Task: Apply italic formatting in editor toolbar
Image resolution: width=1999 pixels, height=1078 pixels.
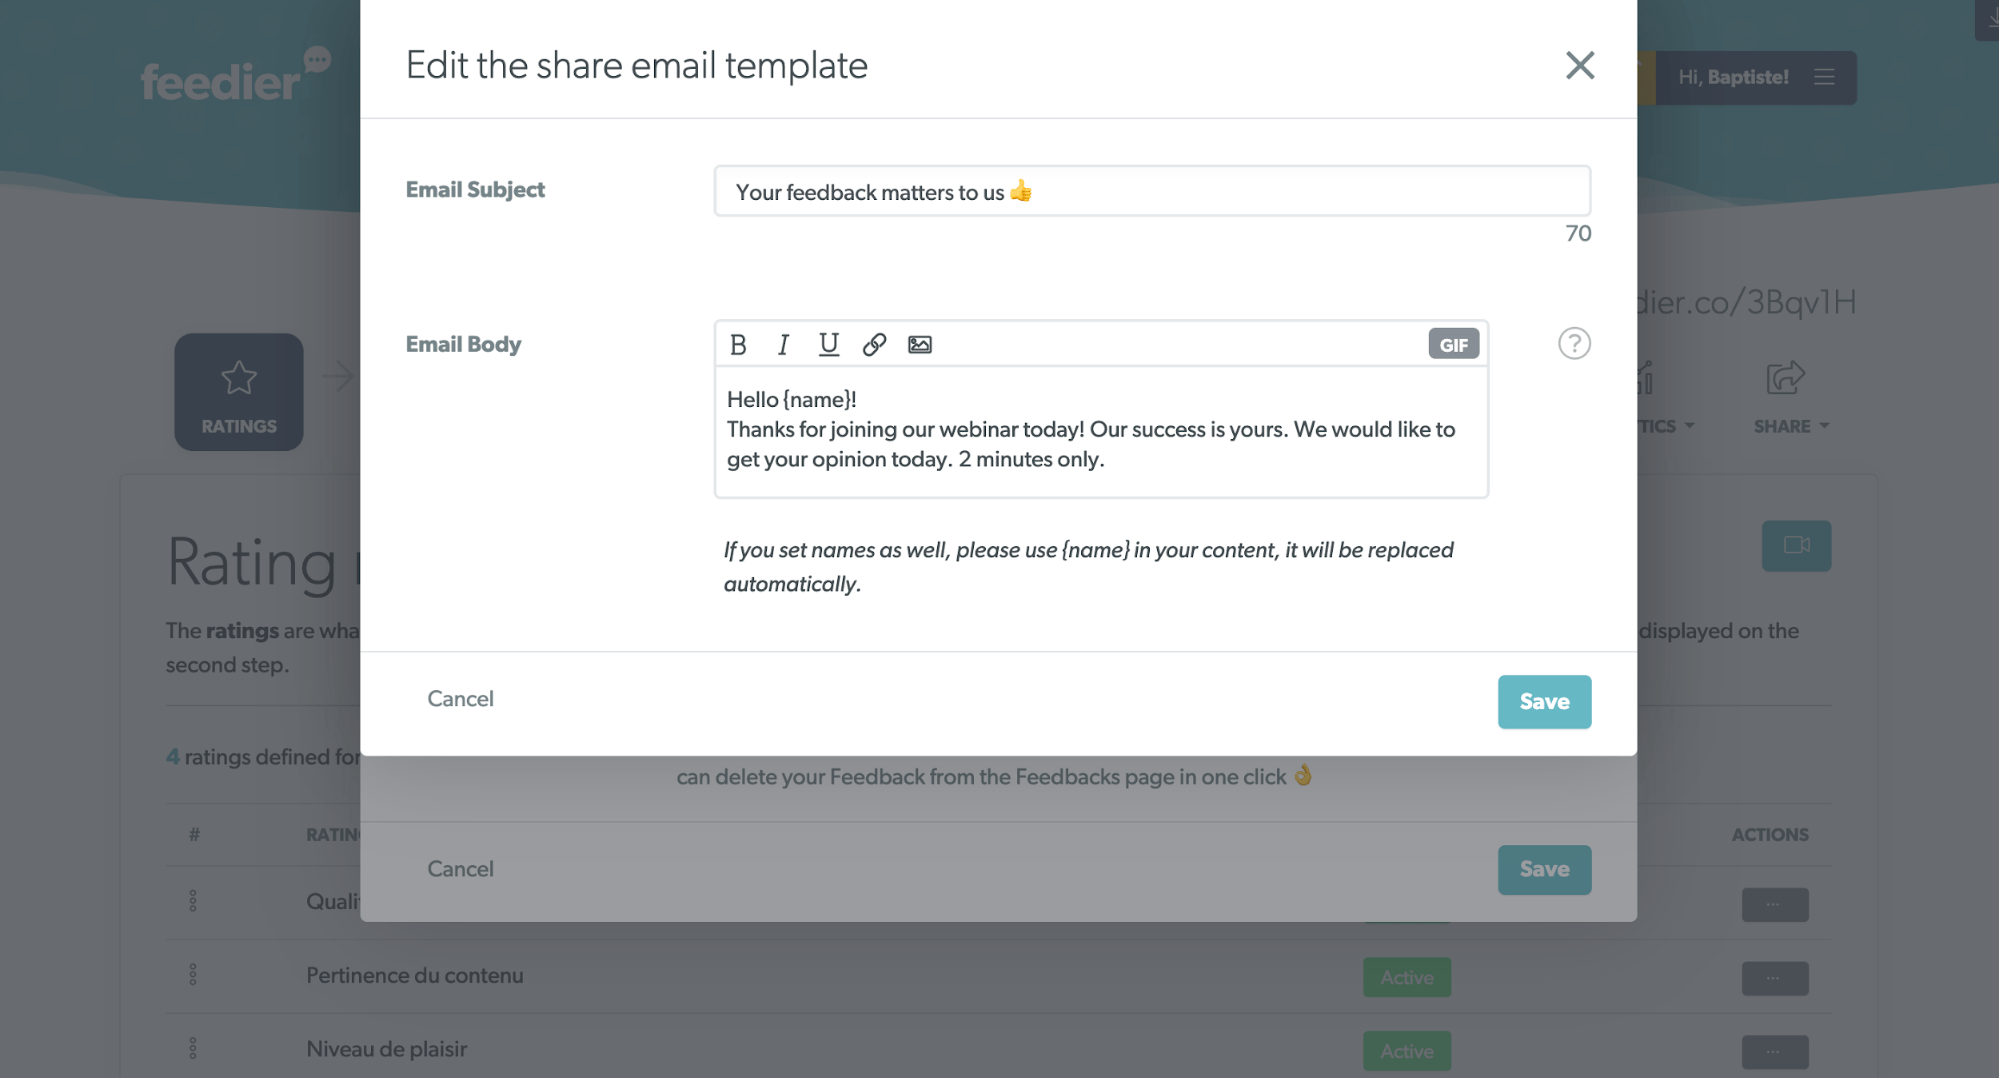Action: pyautogui.click(x=783, y=344)
